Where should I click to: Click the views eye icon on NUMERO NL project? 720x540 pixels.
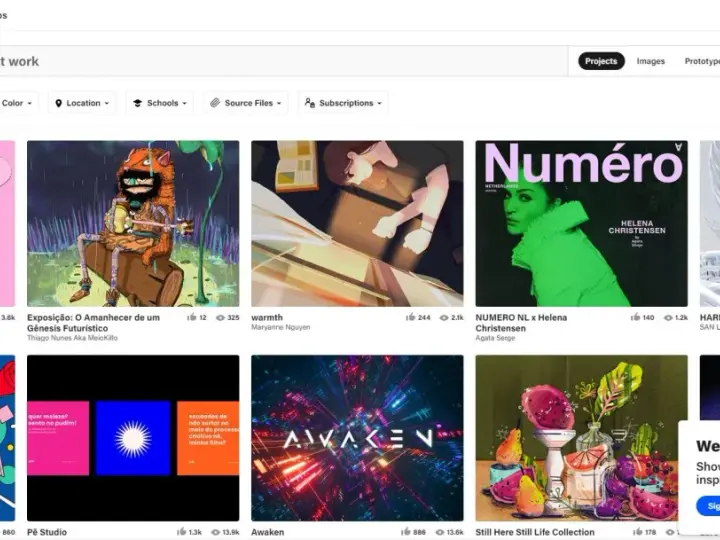[668, 318]
